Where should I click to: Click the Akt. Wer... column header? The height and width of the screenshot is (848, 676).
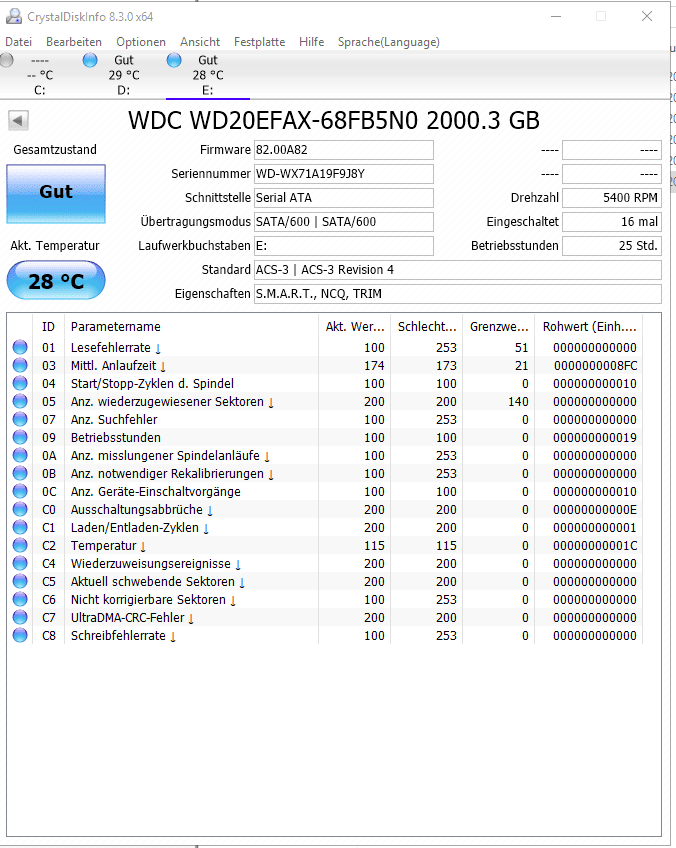[x=355, y=327]
